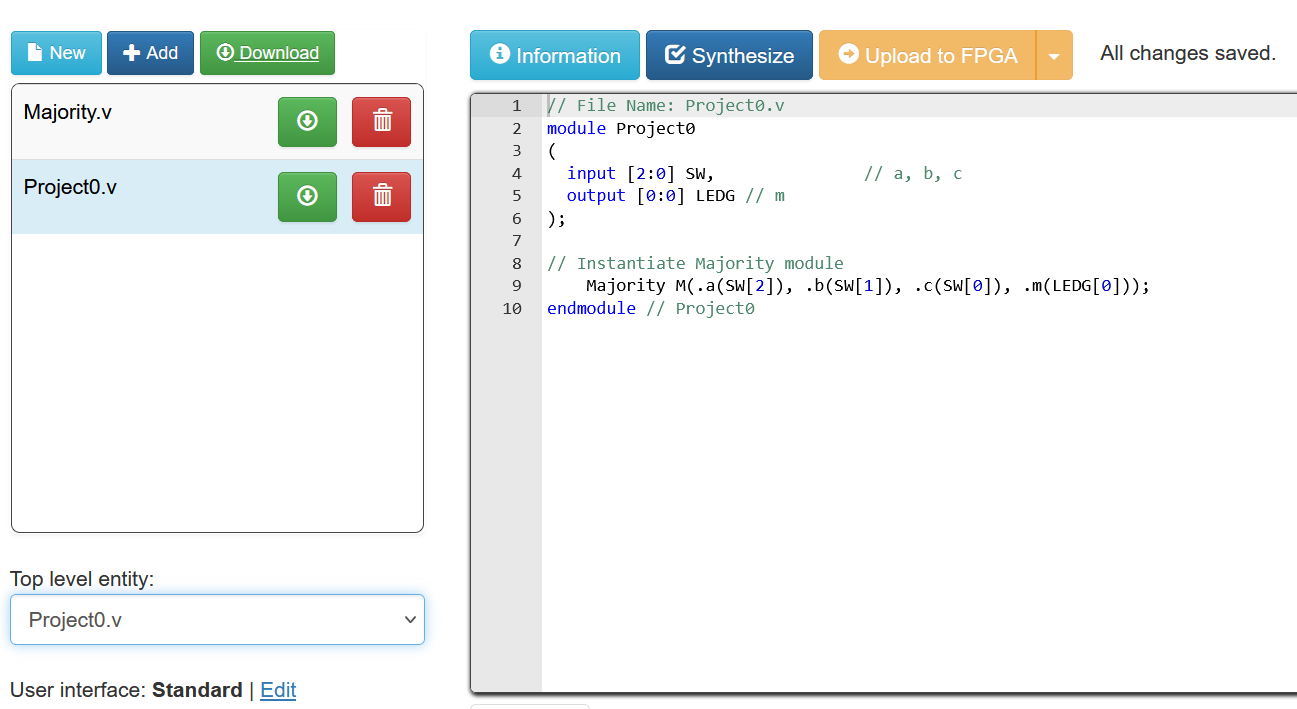Open the Top level entity dropdown
The height and width of the screenshot is (709, 1297).
(217, 620)
